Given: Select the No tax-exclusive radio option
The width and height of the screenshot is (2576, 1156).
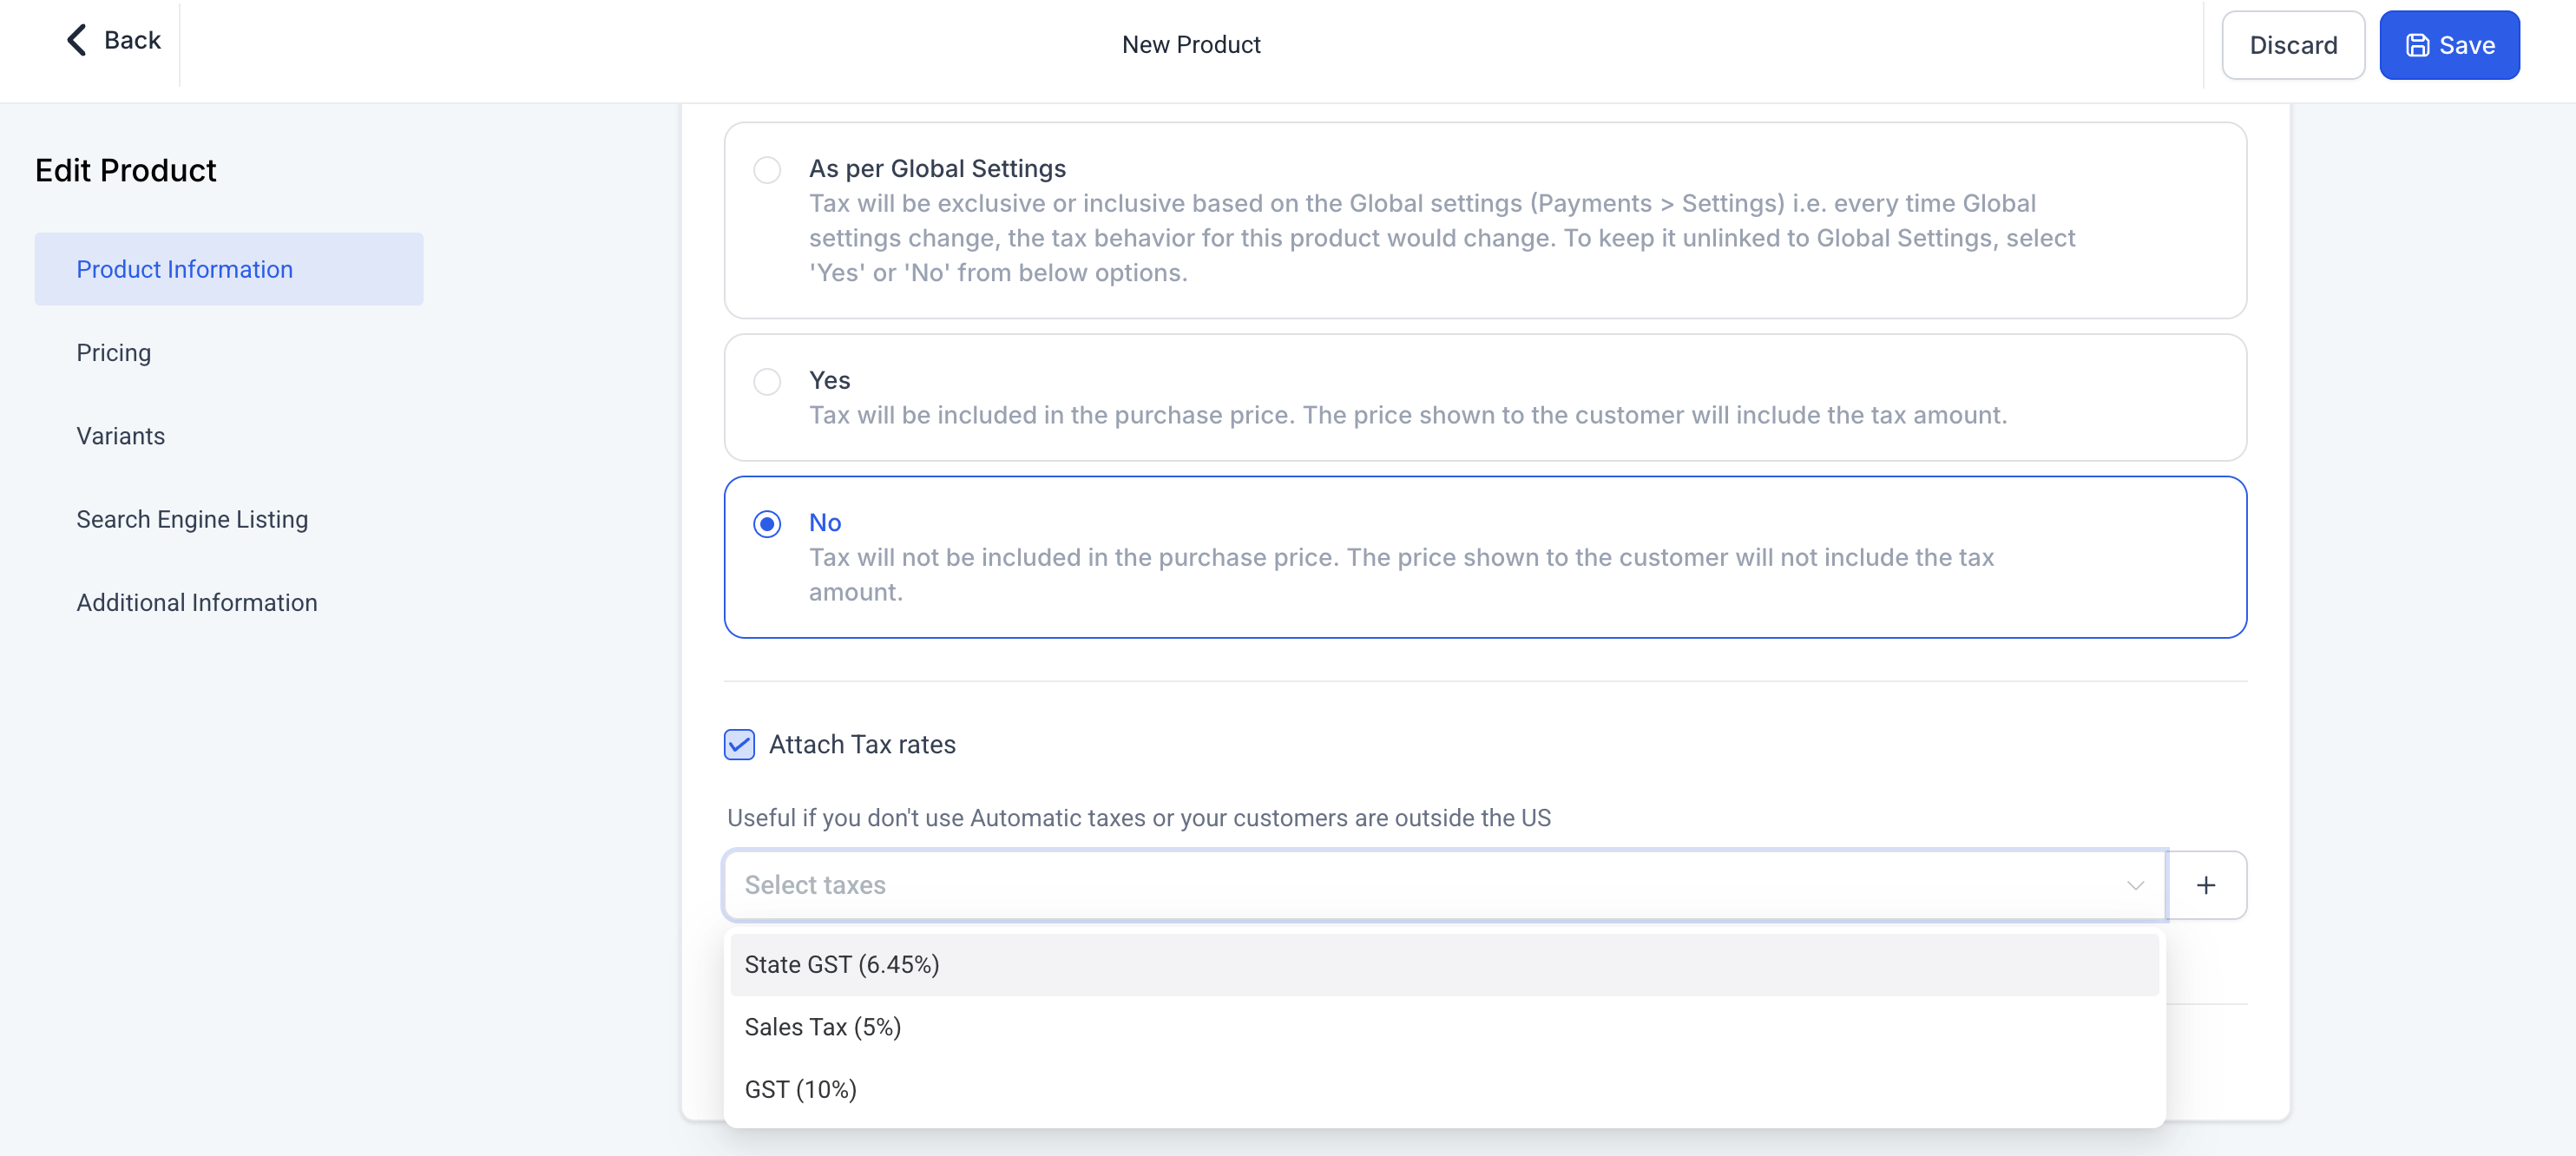Looking at the screenshot, I should (x=767, y=524).
